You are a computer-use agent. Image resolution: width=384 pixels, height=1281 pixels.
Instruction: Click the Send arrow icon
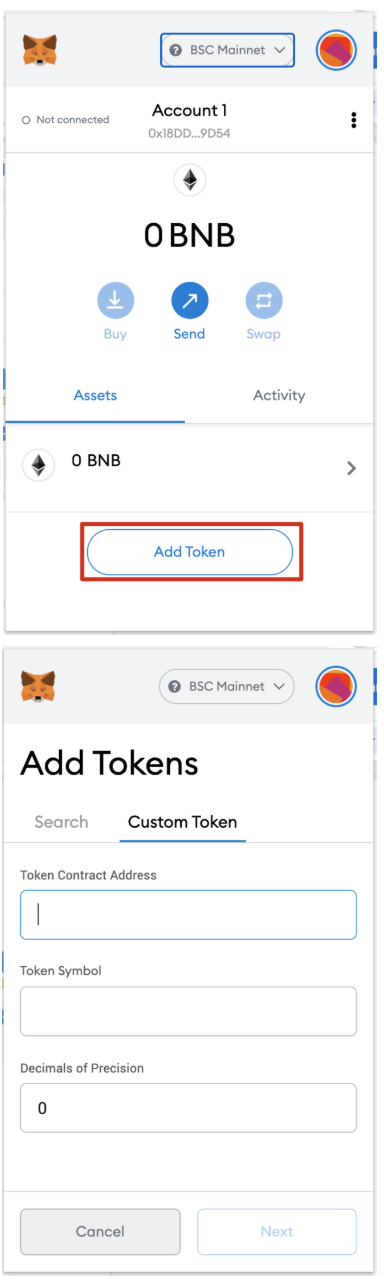189,299
